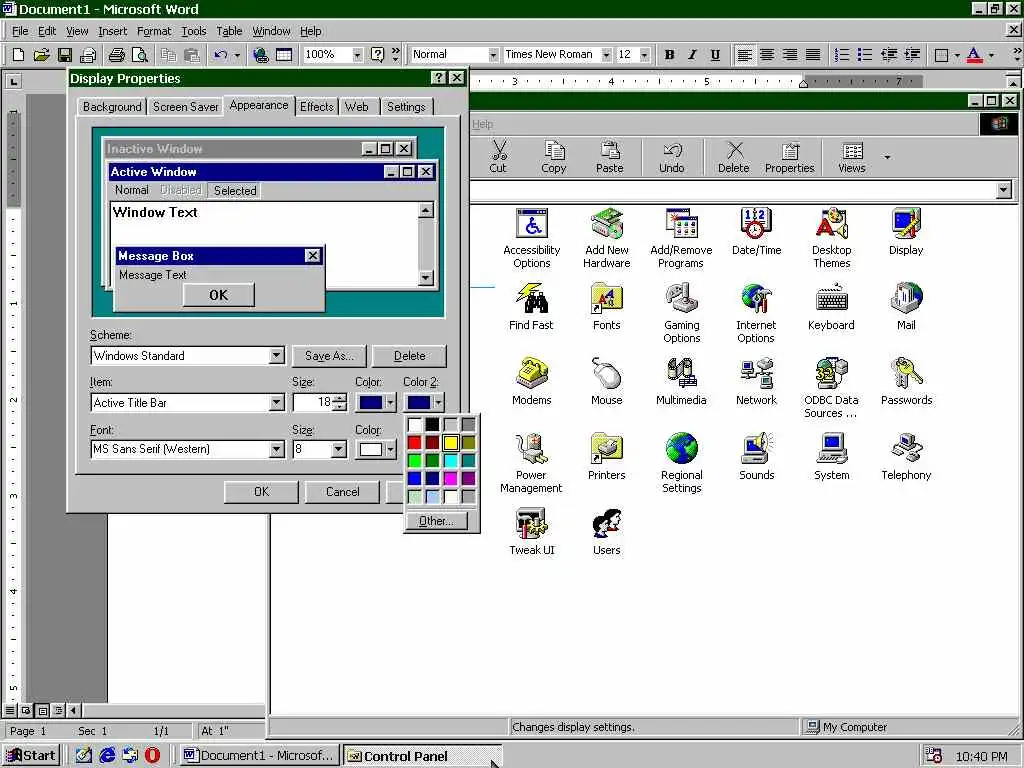Toggle bulleted list in Word toolbar

865,55
